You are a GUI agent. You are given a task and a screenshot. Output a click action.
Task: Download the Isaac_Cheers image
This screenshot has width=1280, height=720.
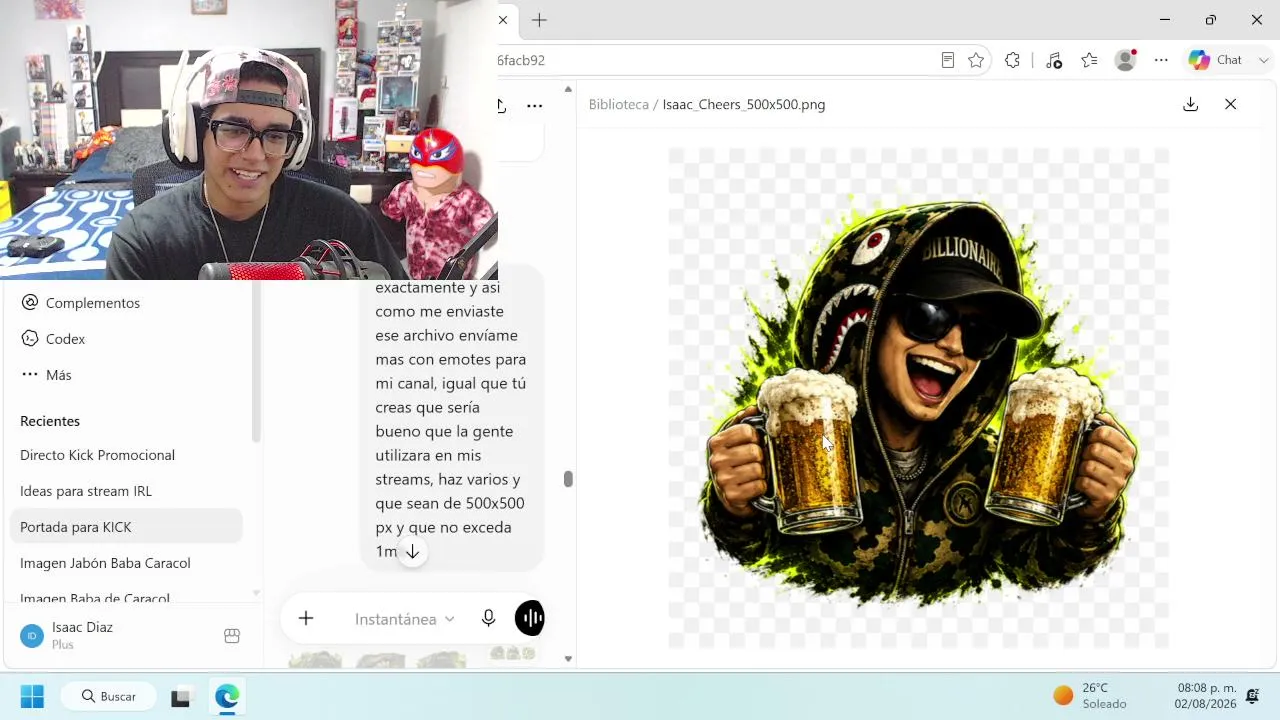point(1190,104)
